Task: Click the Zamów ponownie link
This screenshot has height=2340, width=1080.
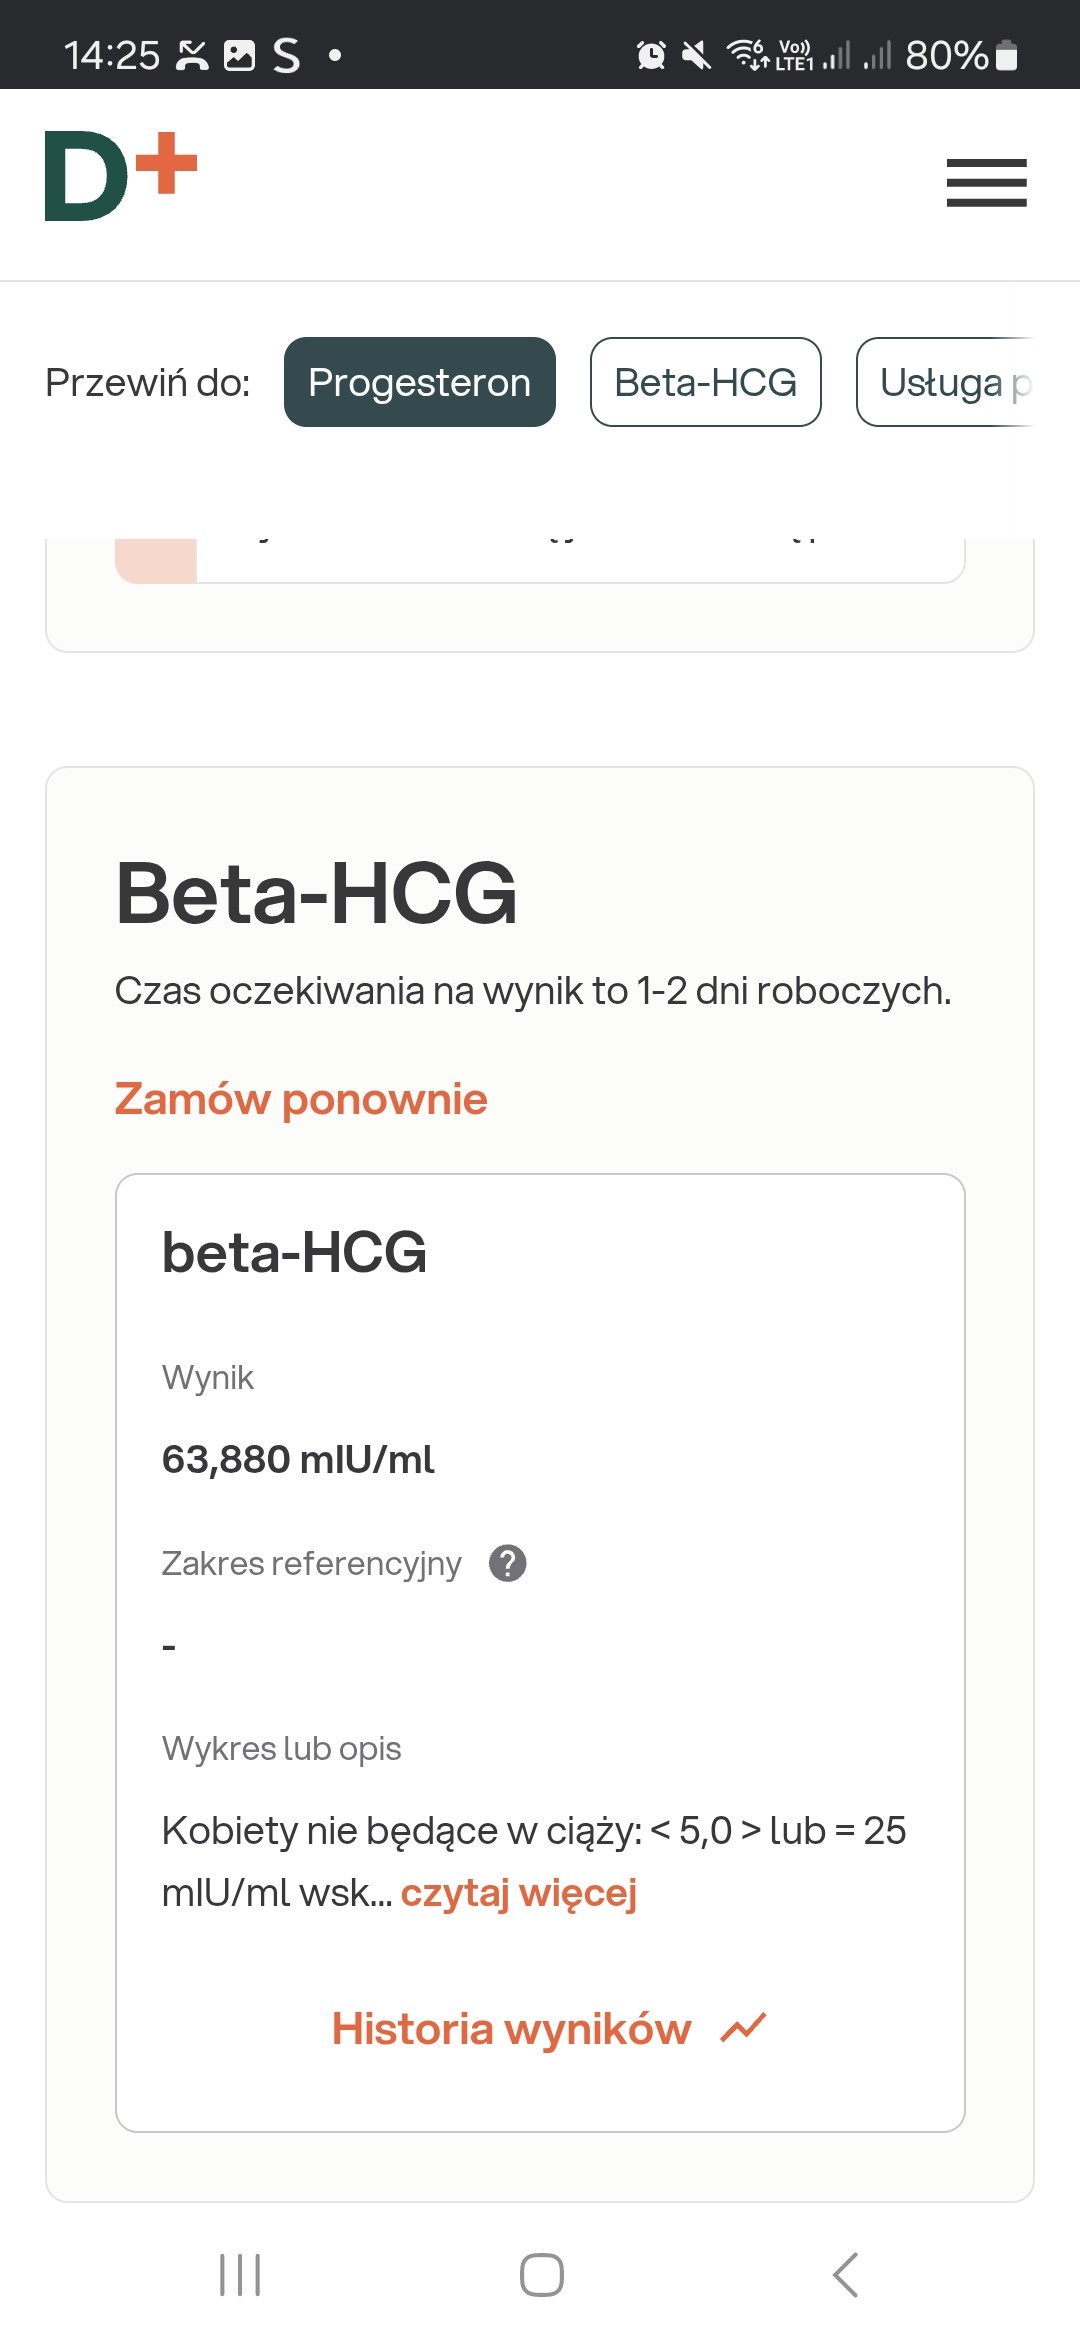Action: coord(301,1099)
